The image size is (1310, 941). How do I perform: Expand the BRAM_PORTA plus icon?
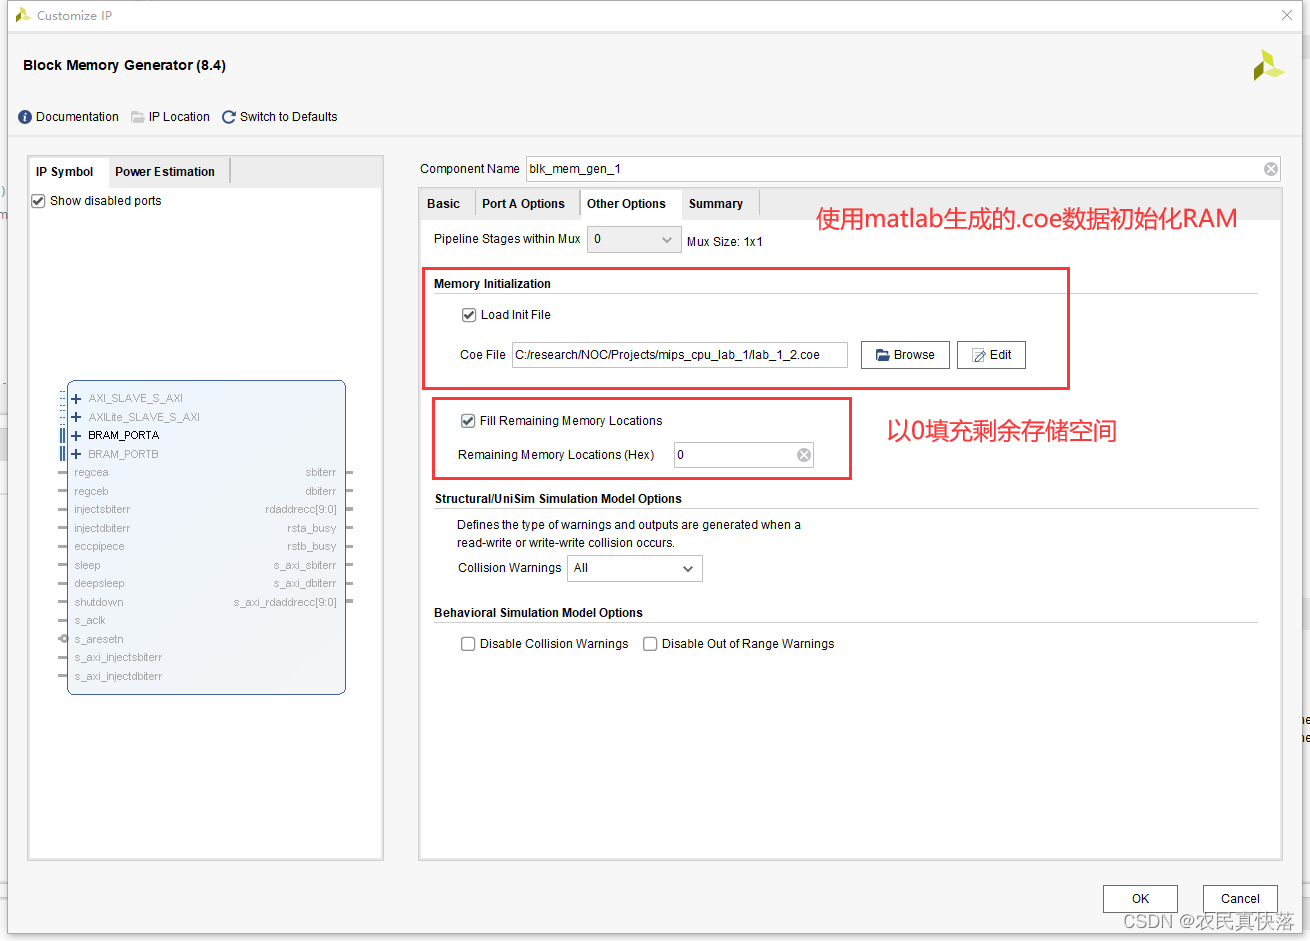click(76, 436)
